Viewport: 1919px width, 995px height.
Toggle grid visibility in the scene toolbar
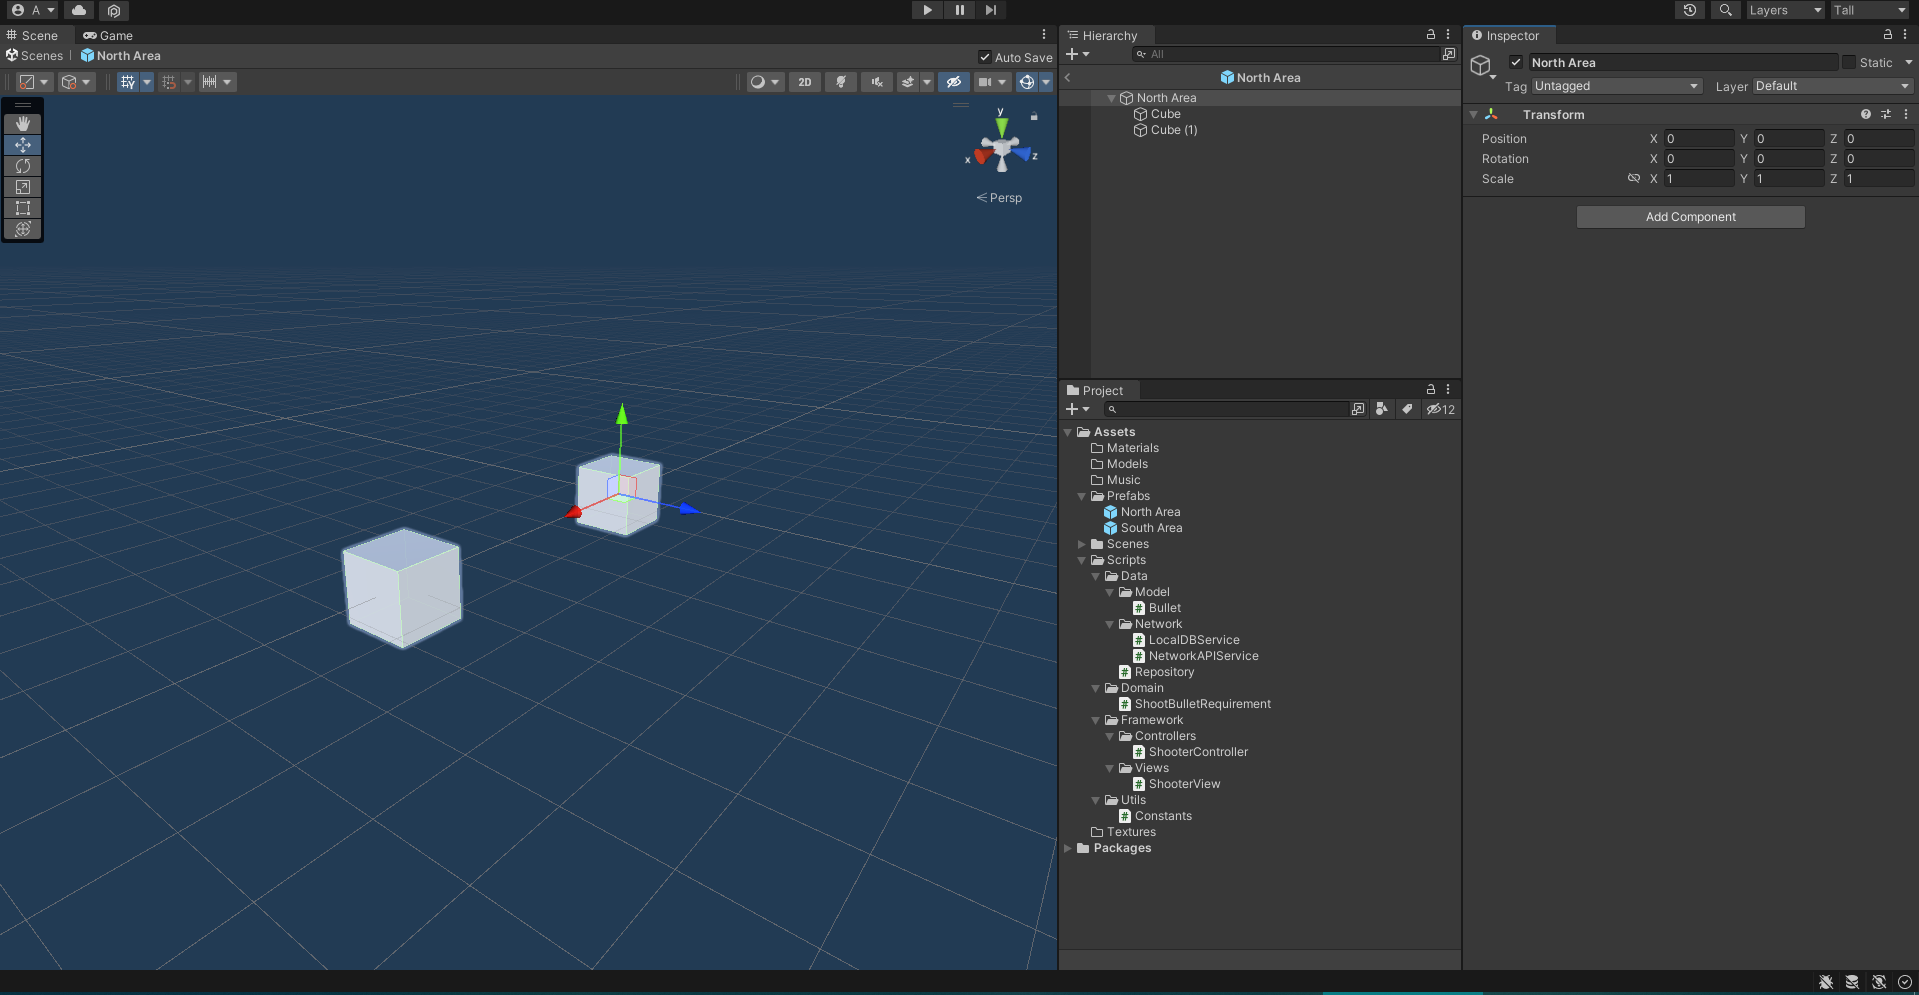click(128, 82)
